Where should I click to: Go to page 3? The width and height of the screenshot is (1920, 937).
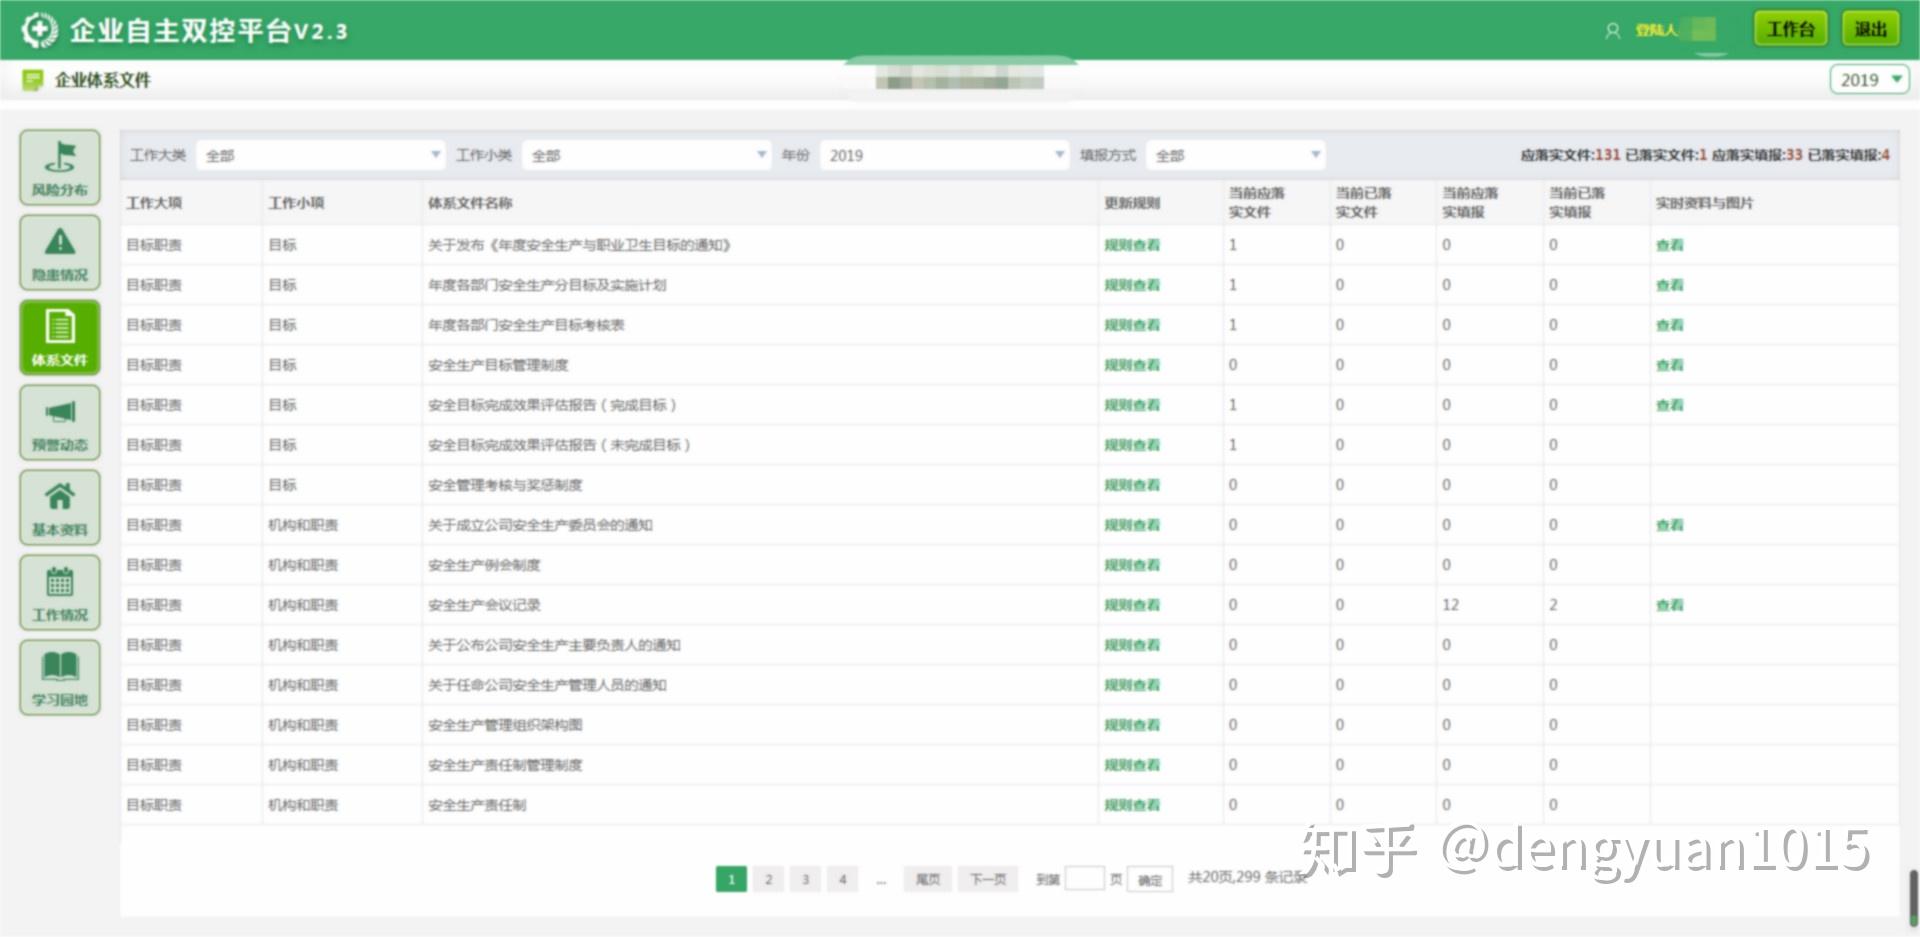(805, 879)
